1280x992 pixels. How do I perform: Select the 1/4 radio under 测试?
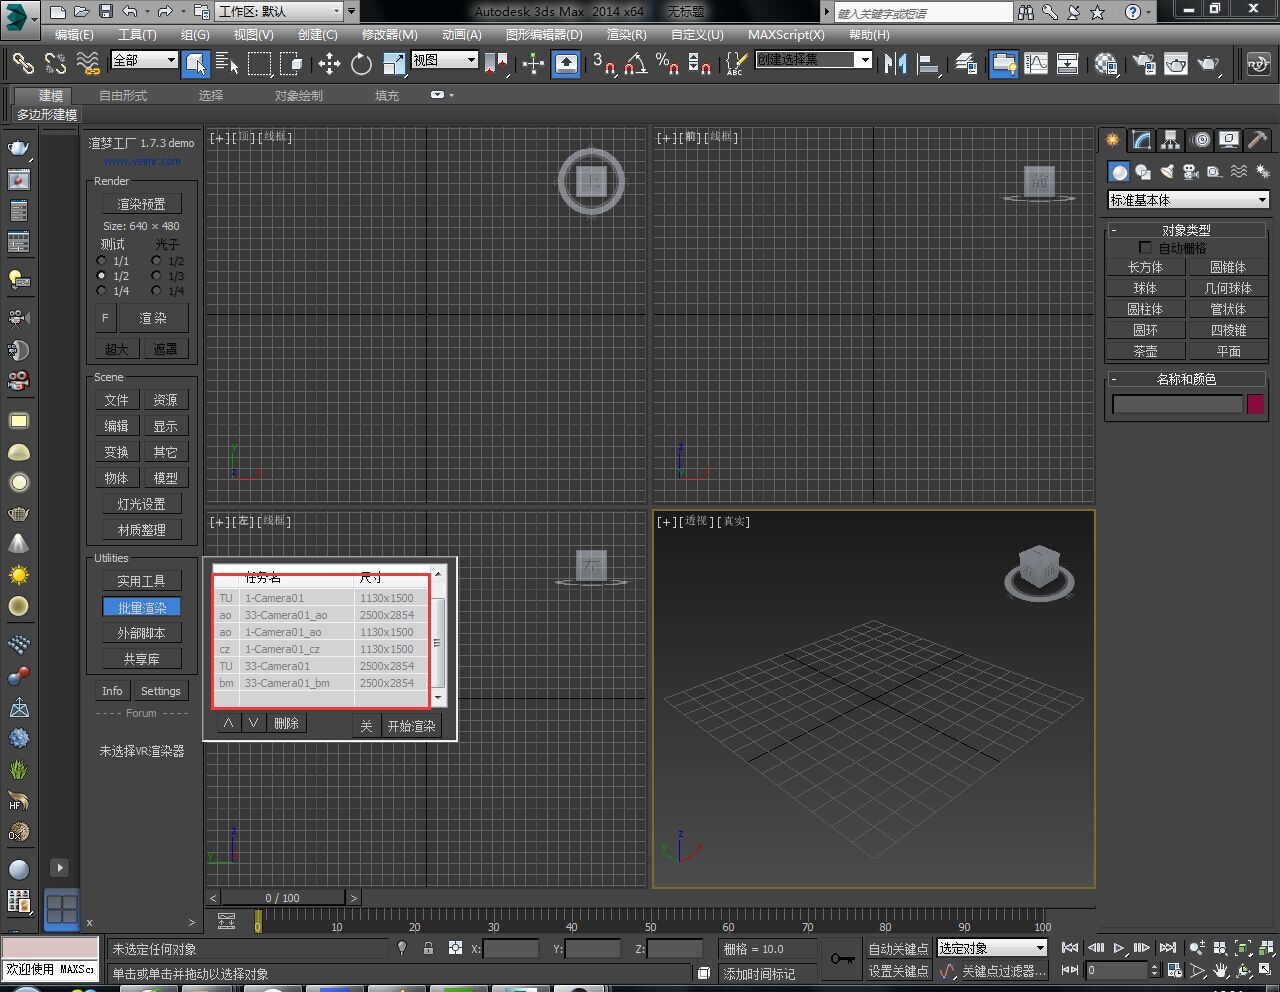pos(101,291)
